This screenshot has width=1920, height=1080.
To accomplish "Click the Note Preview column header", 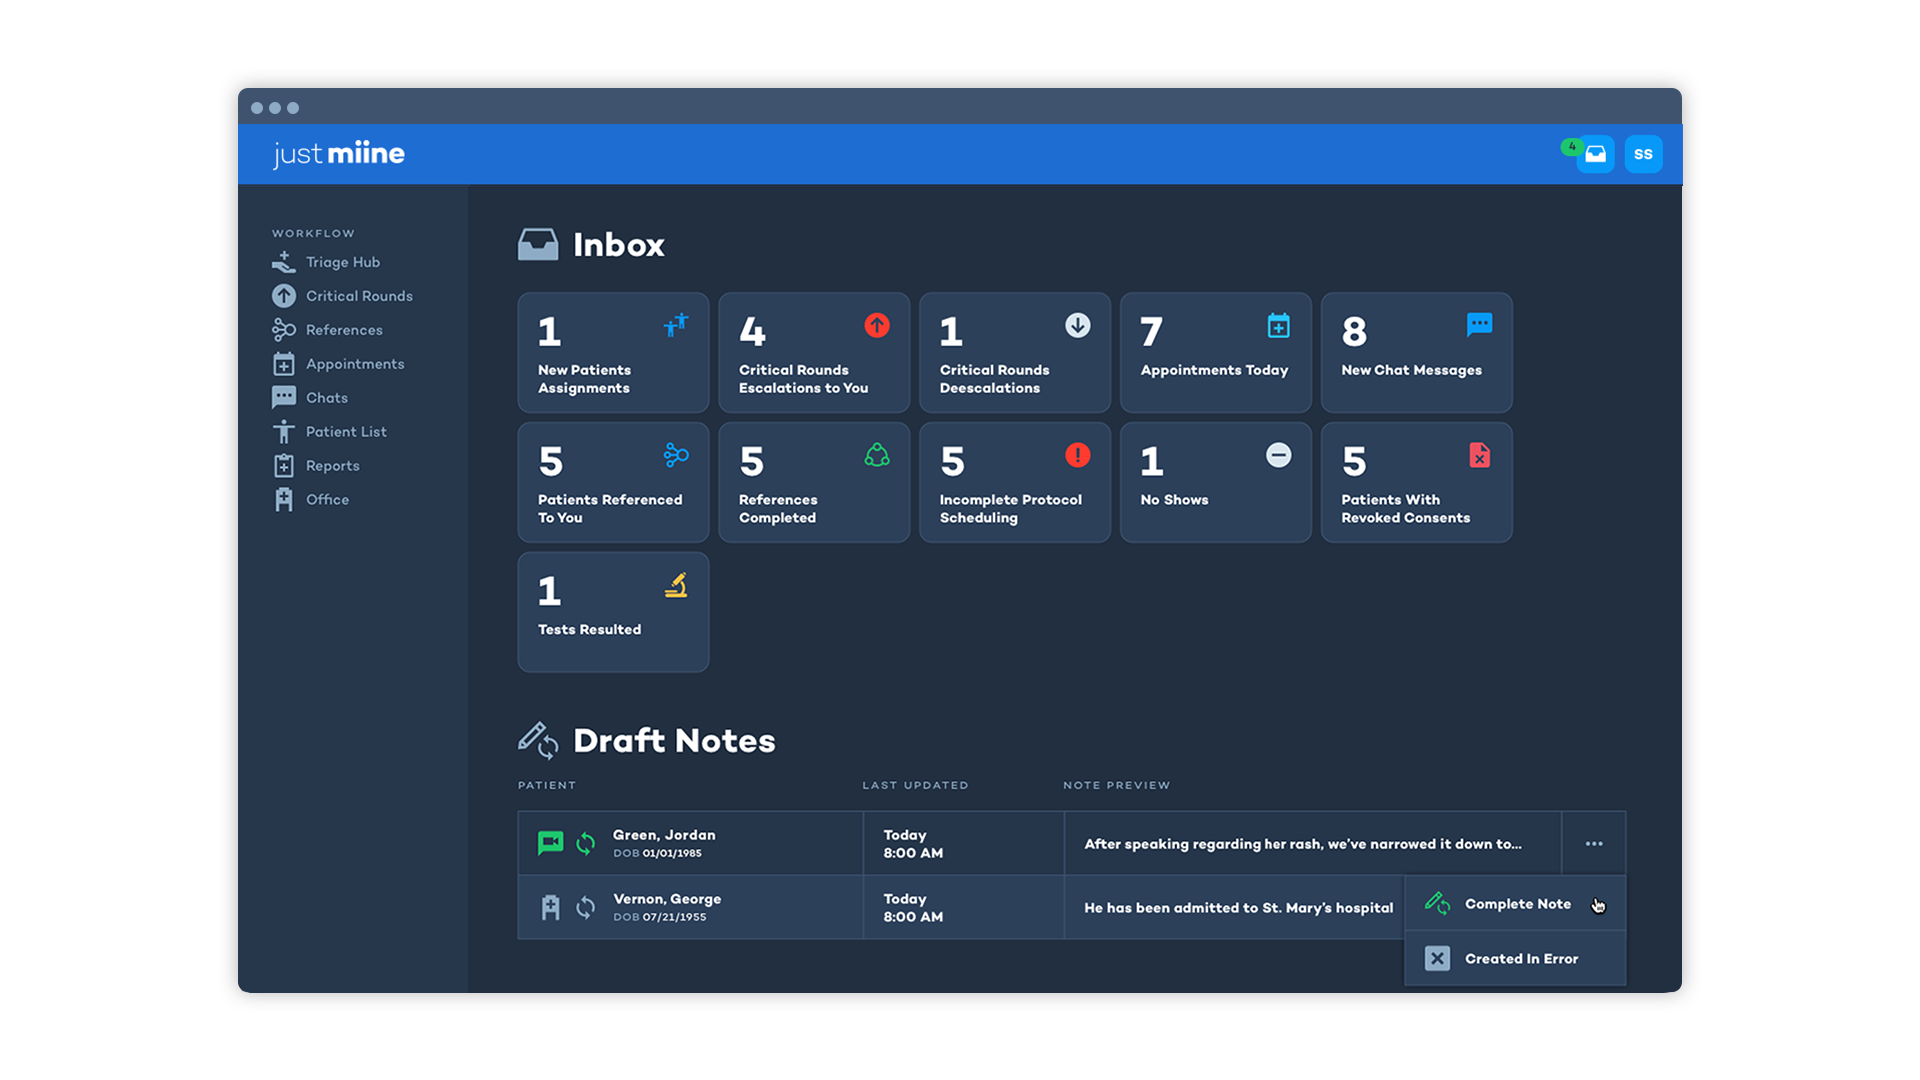I will [1116, 785].
